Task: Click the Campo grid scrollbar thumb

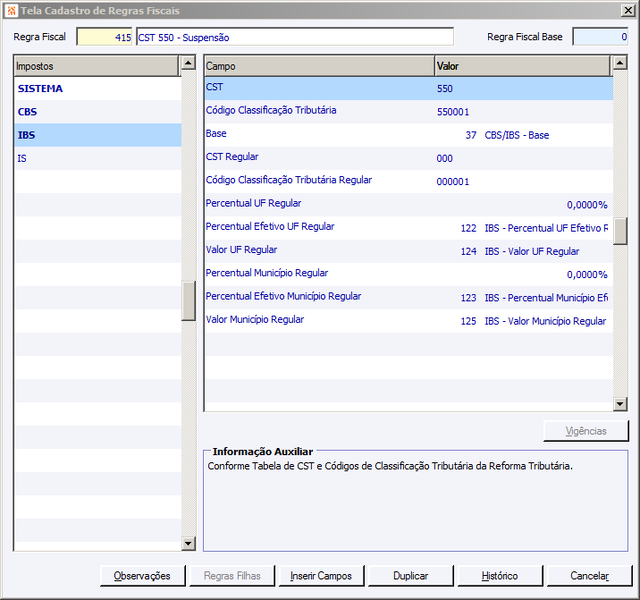Action: click(x=620, y=231)
